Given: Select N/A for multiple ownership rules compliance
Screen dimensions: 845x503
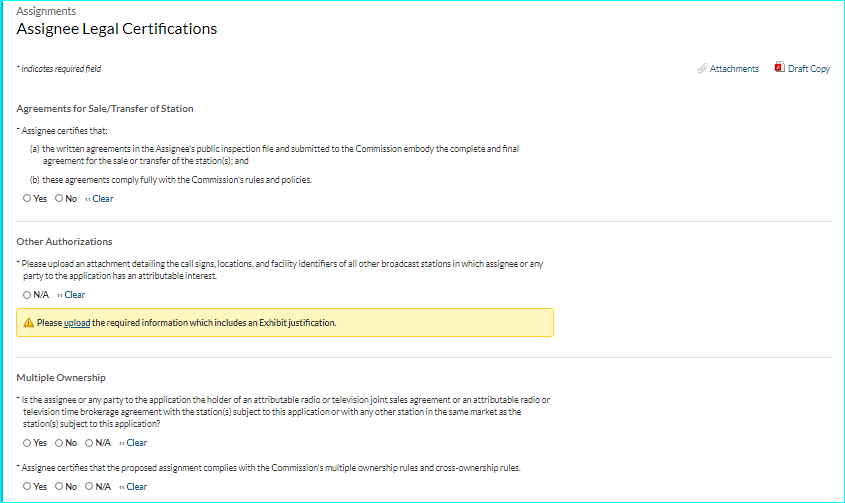Looking at the screenshot, I should pos(90,487).
